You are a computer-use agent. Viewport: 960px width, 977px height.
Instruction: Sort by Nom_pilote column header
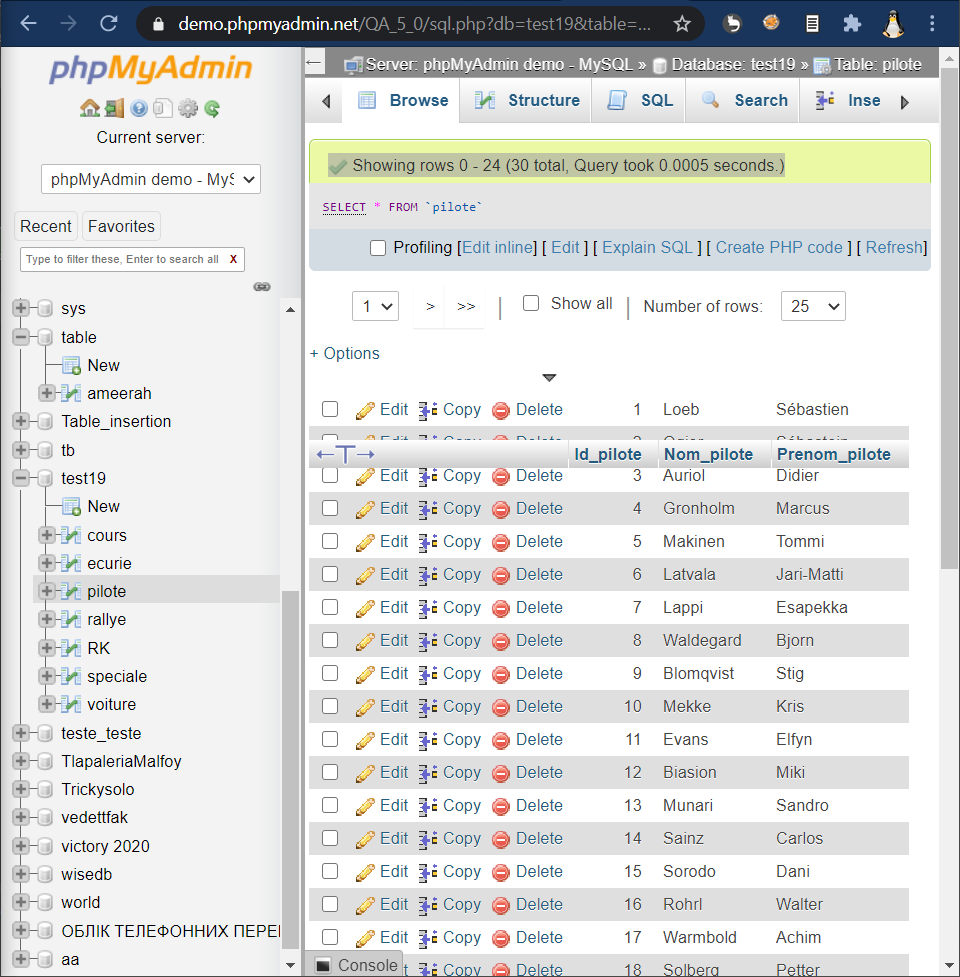pyautogui.click(x=708, y=454)
